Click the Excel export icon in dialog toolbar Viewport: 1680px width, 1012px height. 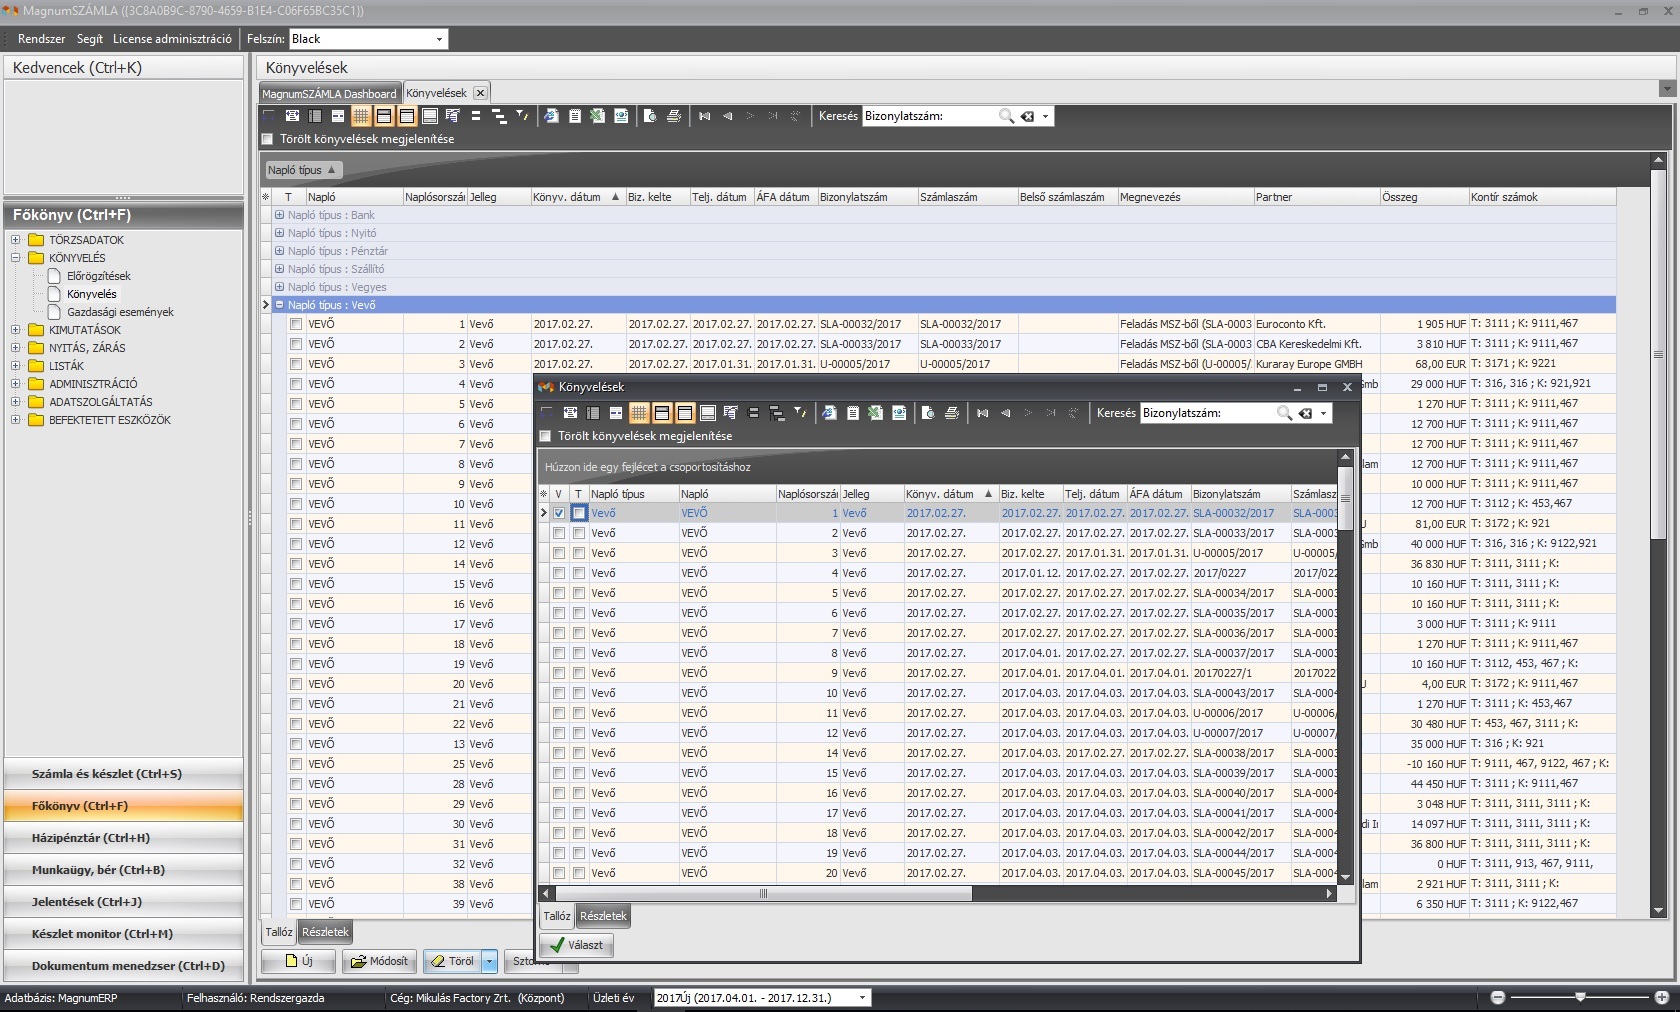pos(875,413)
